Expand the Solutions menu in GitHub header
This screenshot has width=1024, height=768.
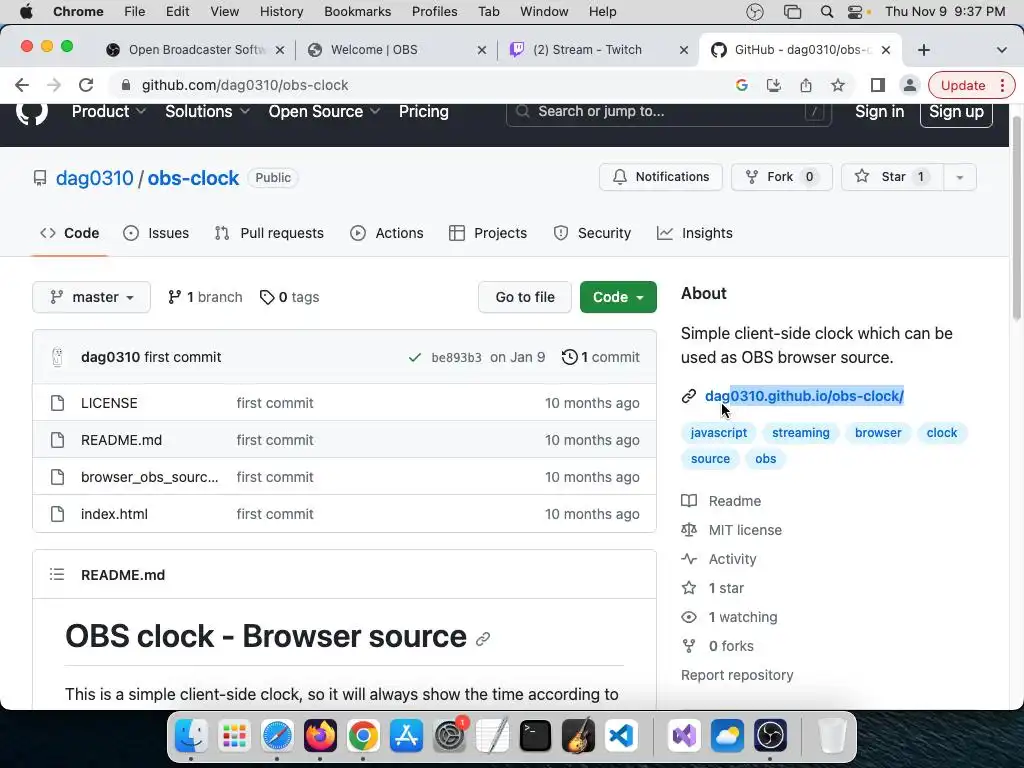pos(207,112)
